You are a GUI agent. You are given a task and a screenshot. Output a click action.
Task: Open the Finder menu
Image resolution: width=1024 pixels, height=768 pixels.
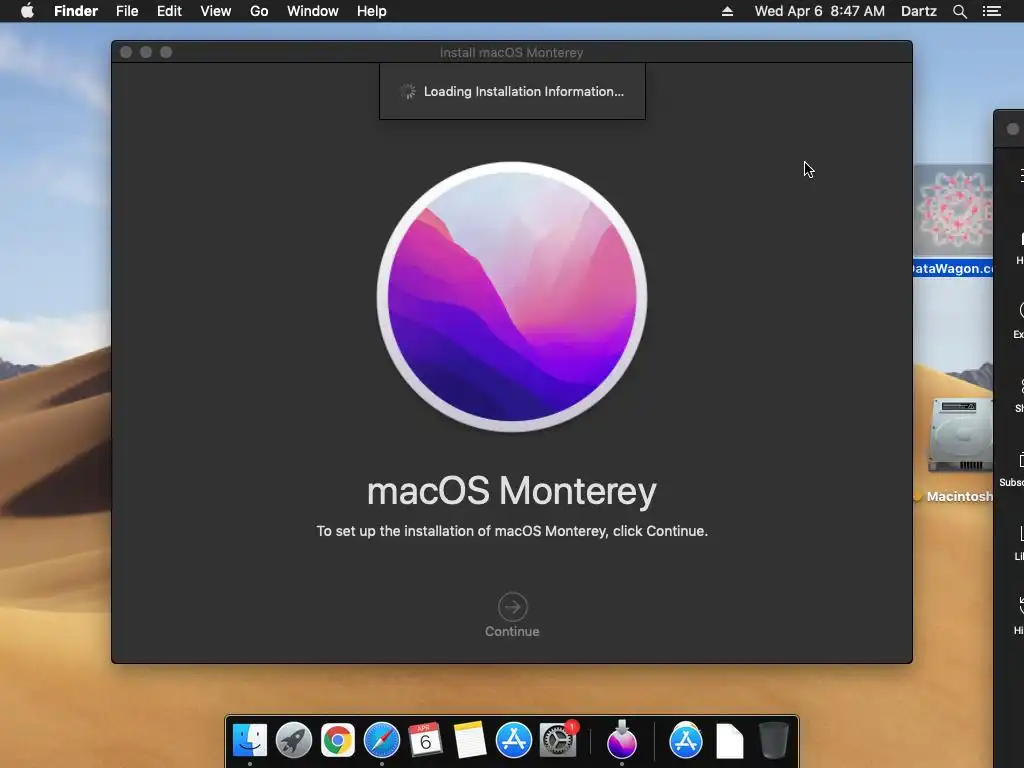point(76,11)
